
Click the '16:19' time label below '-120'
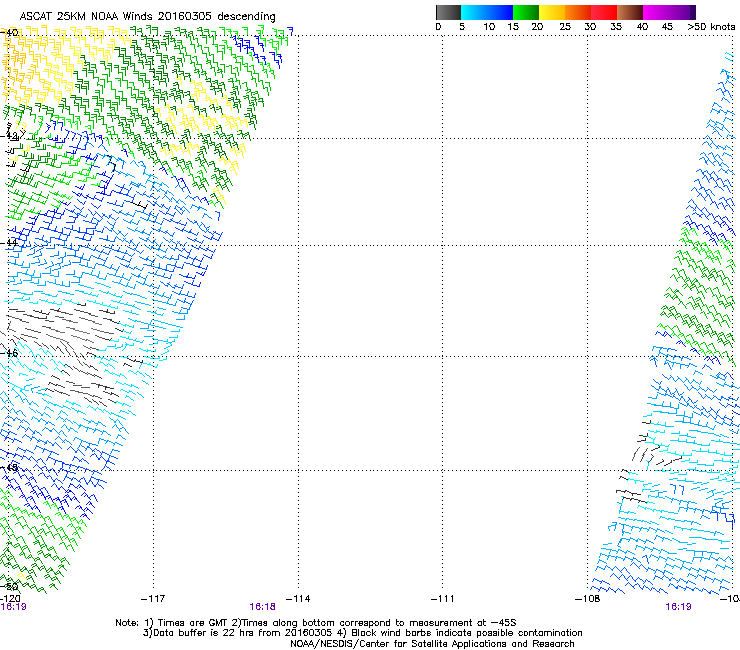[13, 607]
